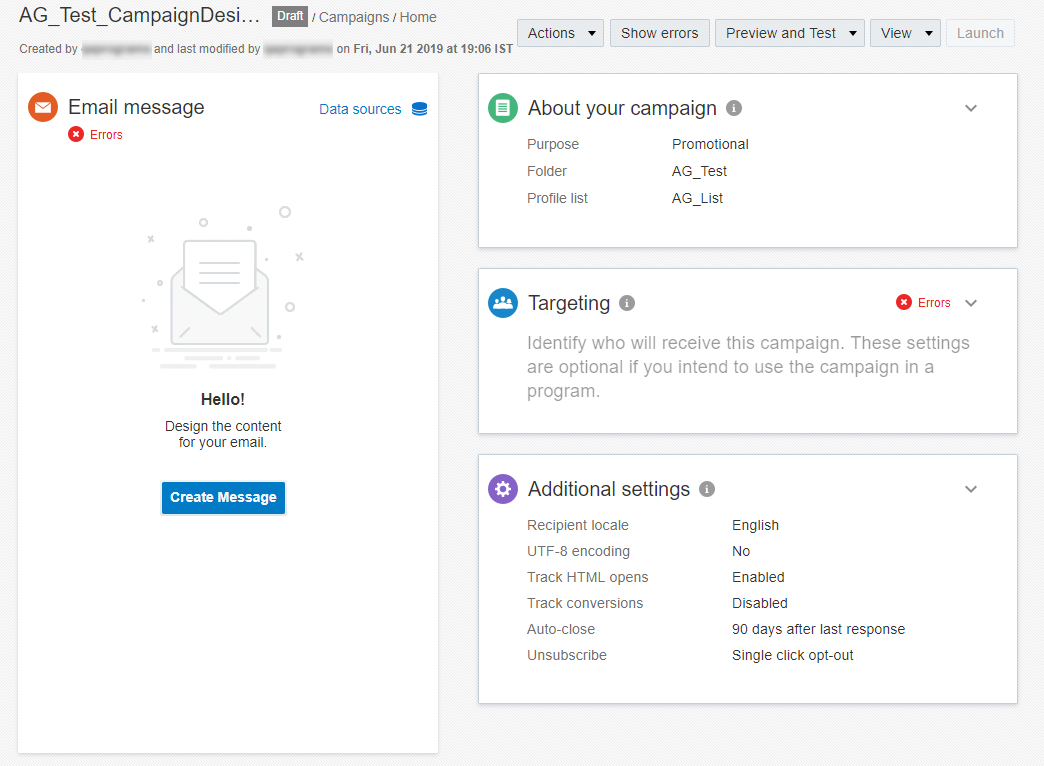
Task: Click the orange Email message envelope icon
Action: coord(43,107)
